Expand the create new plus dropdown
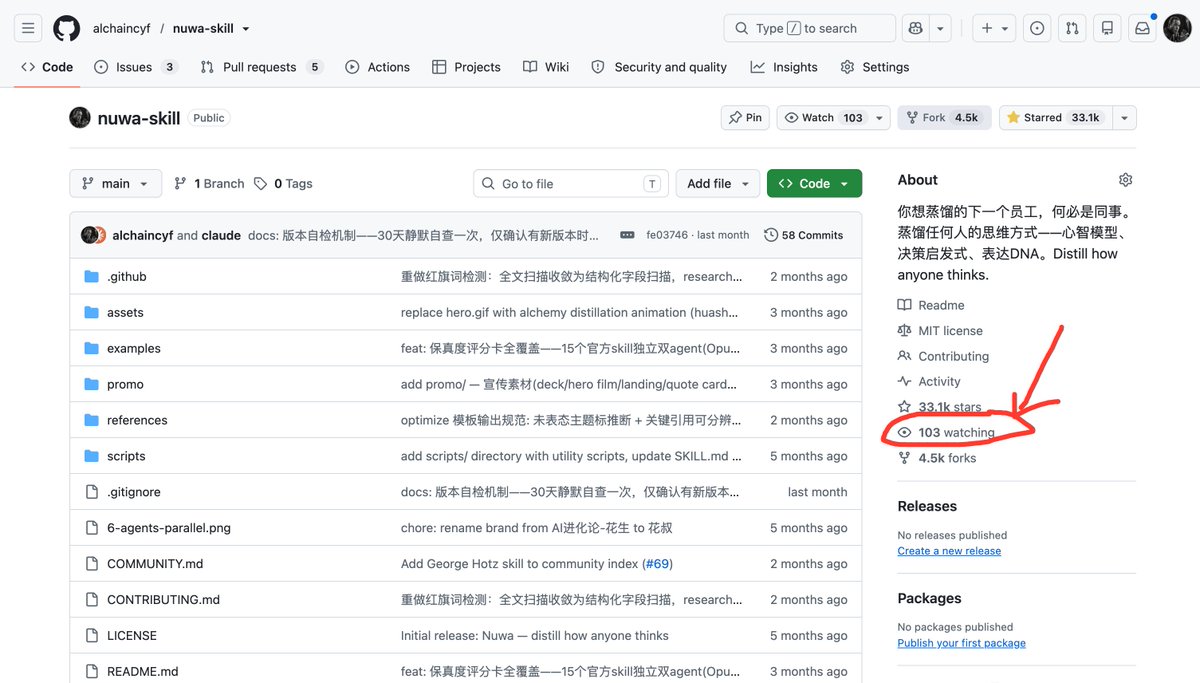 [996, 28]
